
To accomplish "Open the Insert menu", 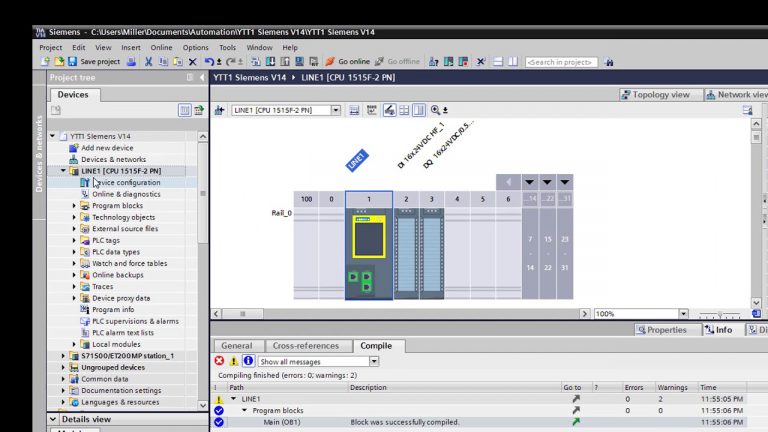I will (131, 48).
